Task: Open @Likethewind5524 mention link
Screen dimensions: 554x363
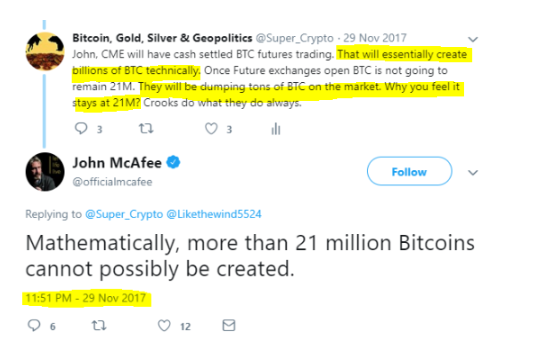Action: click(x=214, y=214)
